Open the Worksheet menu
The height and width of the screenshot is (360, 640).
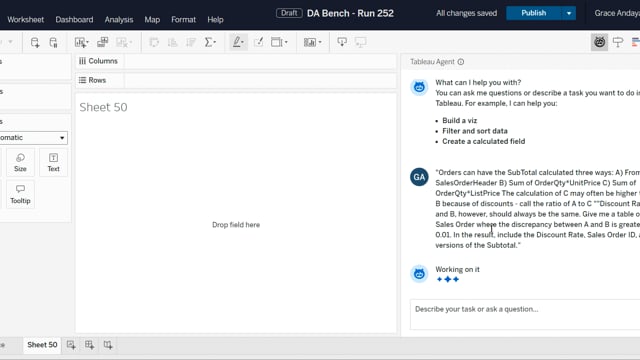click(25, 20)
